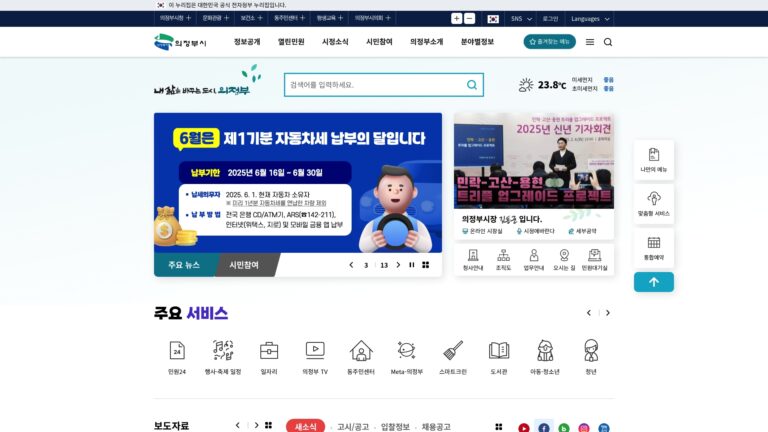Click the 즐겨찾는 메뉴 button
768x432 pixels.
tap(550, 42)
